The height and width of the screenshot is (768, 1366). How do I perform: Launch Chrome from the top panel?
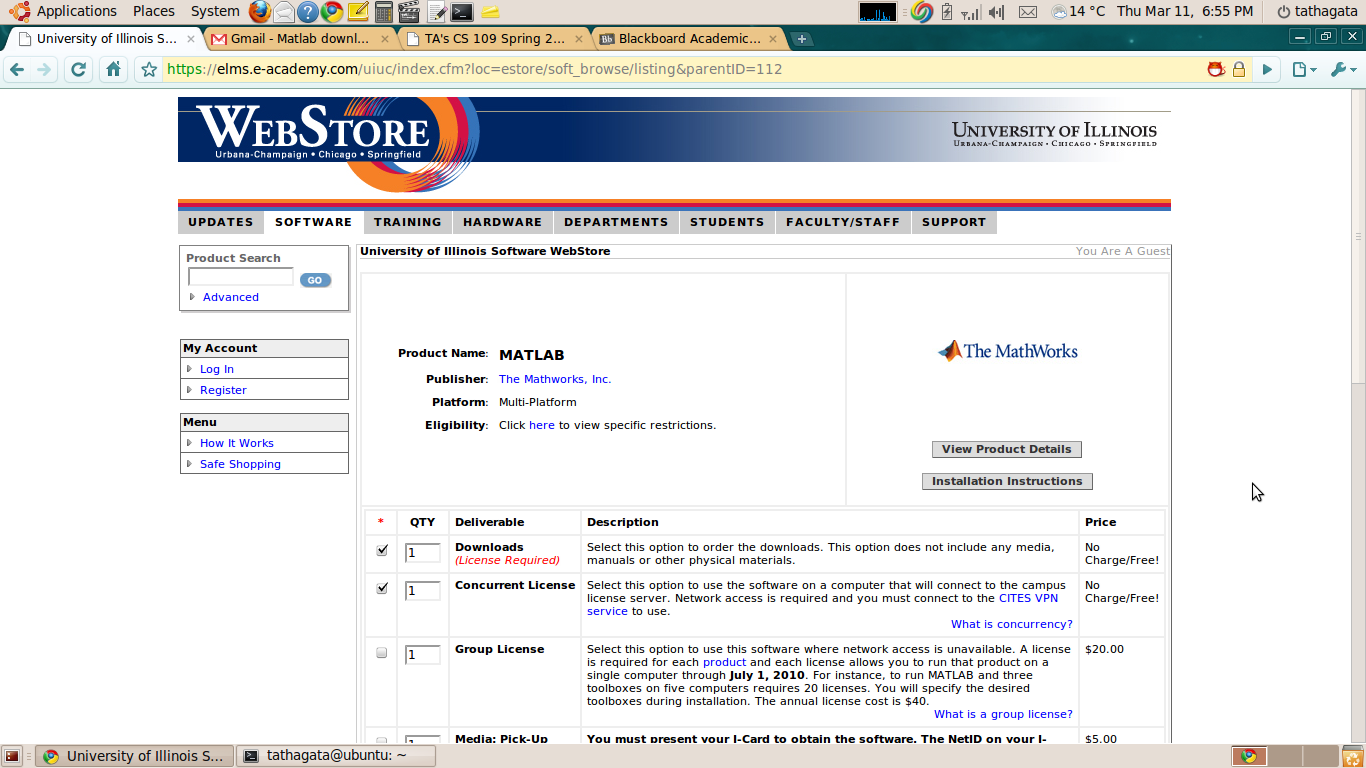coord(332,12)
